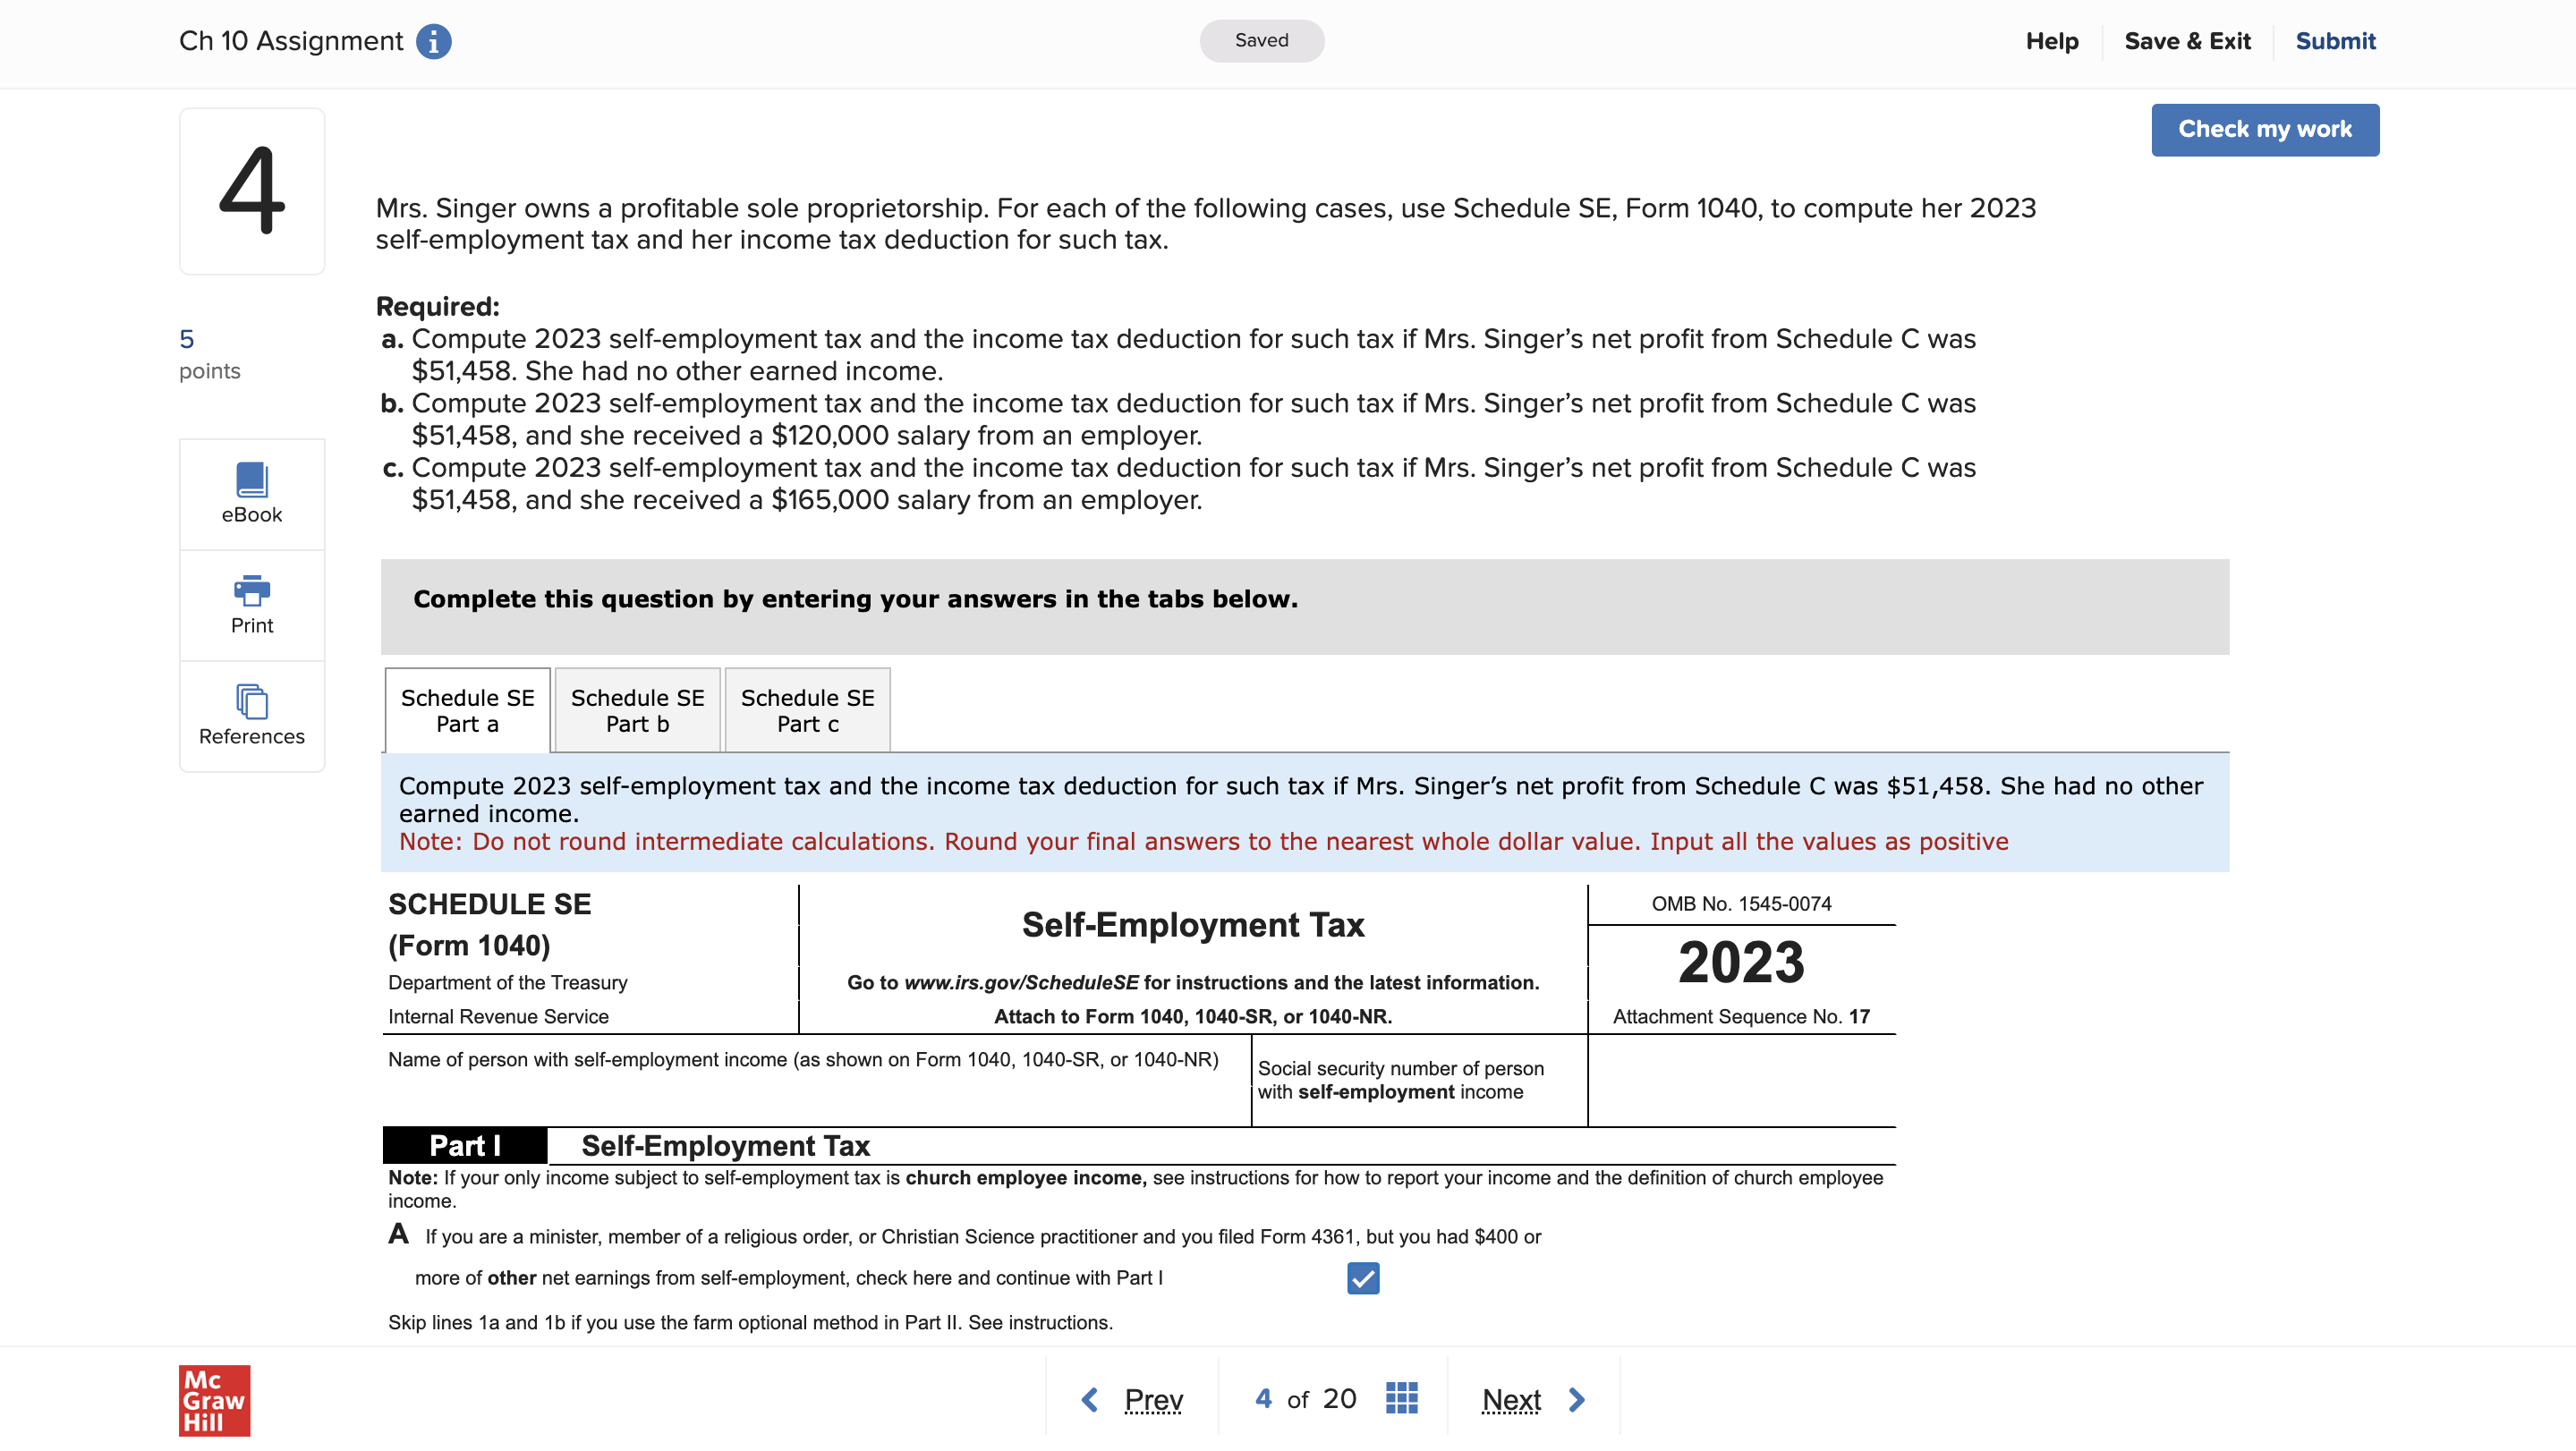The height and width of the screenshot is (1451, 2576).
Task: Click the next question arrow
Action: pyautogui.click(x=1577, y=1399)
